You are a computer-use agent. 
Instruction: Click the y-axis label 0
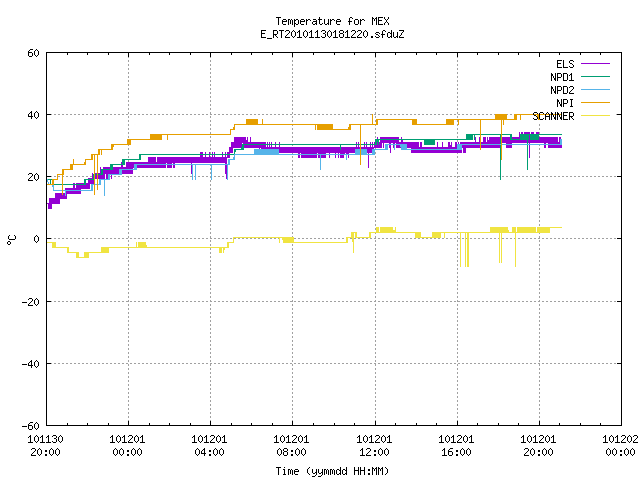tap(36, 239)
